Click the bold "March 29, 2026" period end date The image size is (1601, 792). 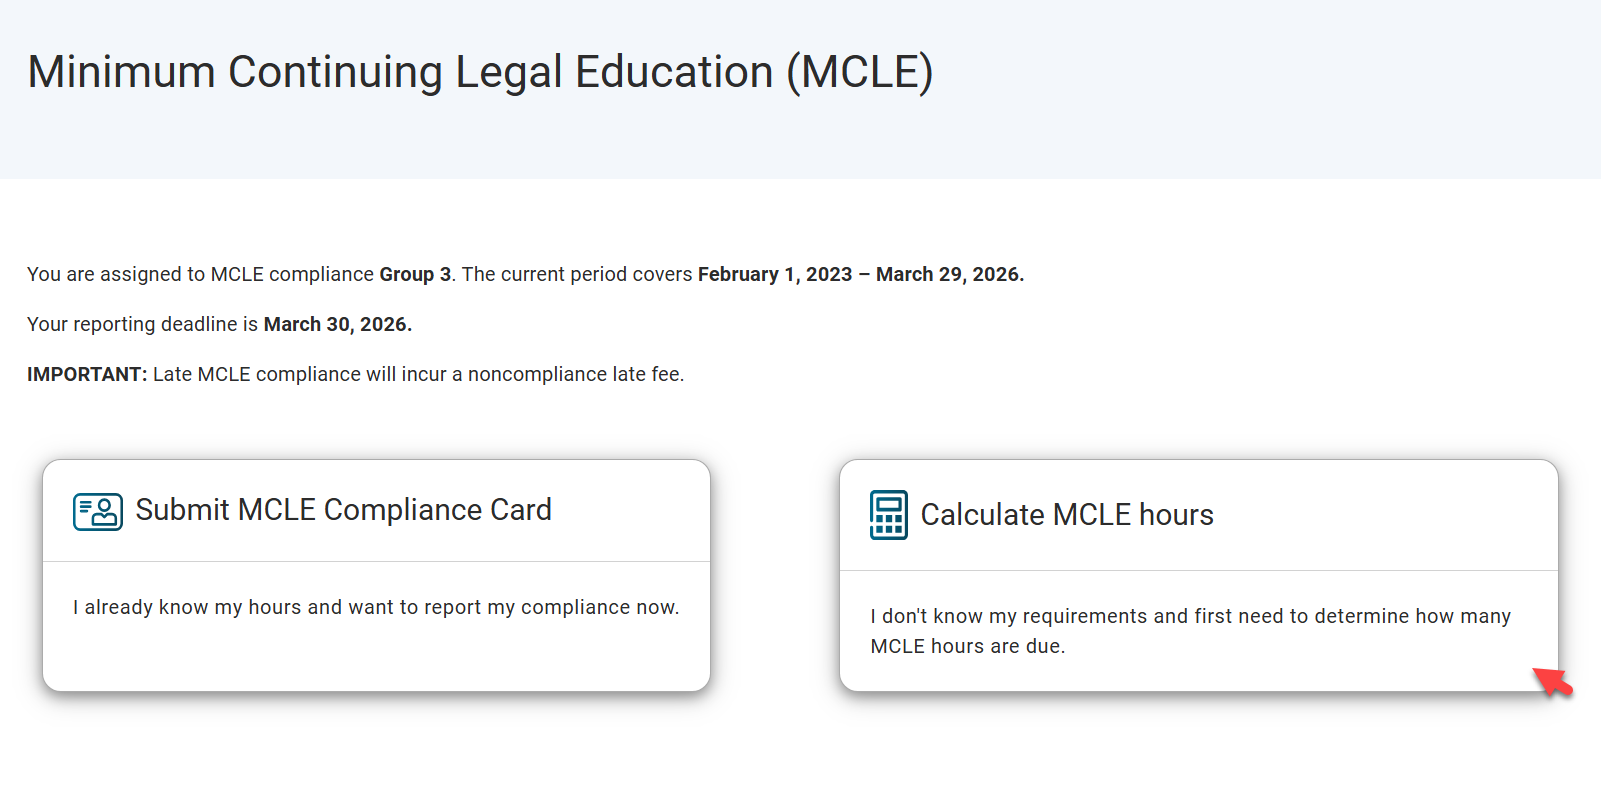pos(949,274)
